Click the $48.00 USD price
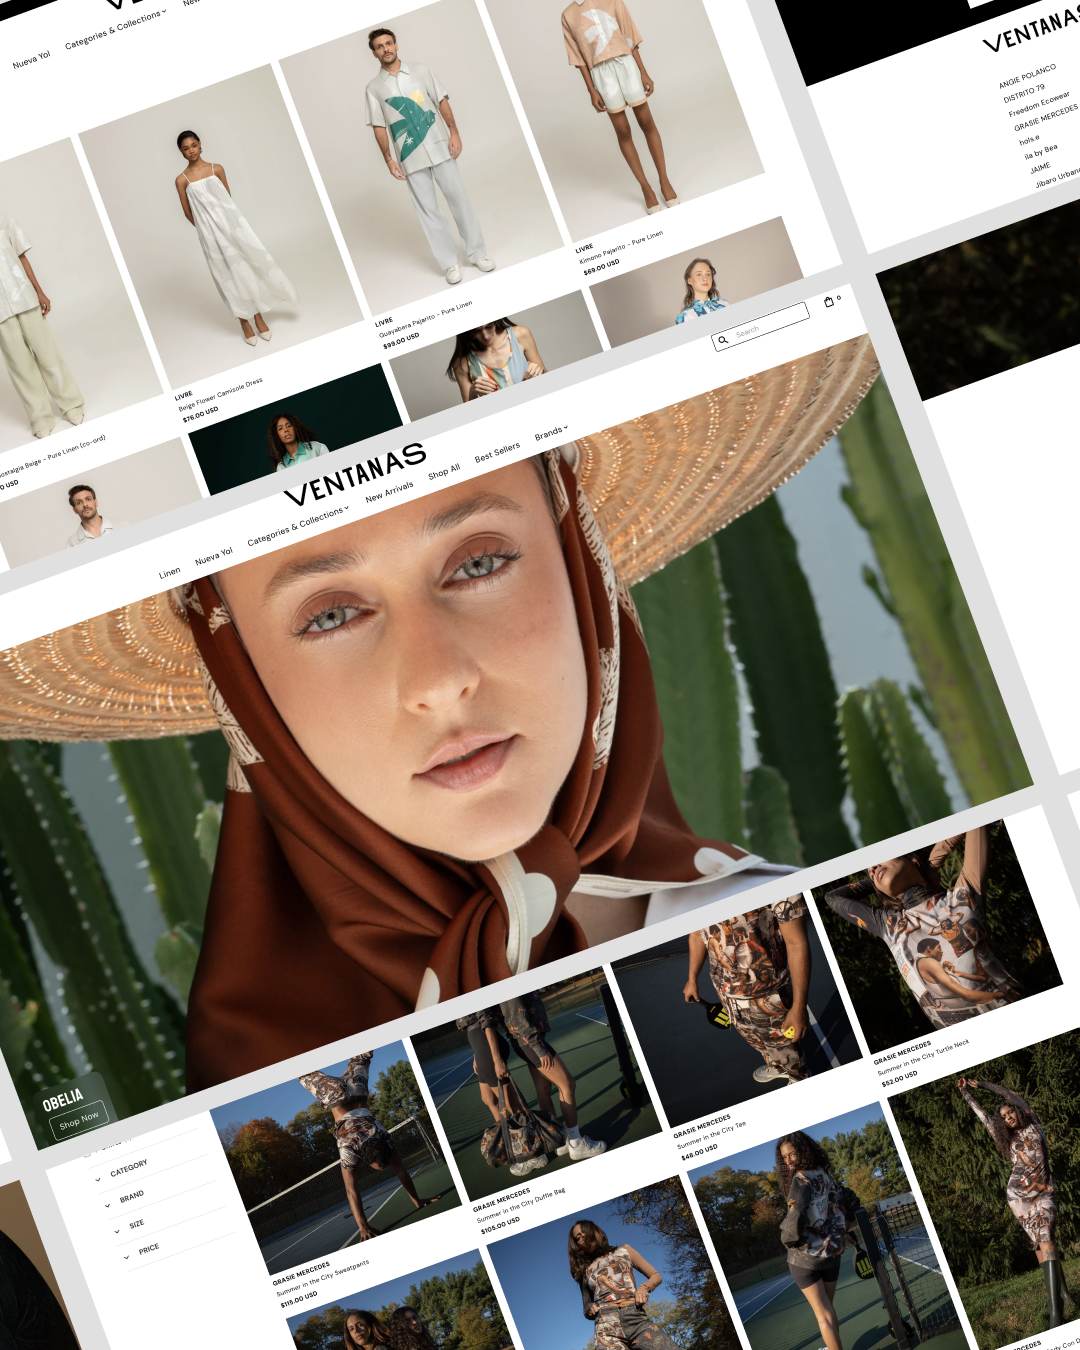Screen dimensions: 1080x1350 (699, 1152)
